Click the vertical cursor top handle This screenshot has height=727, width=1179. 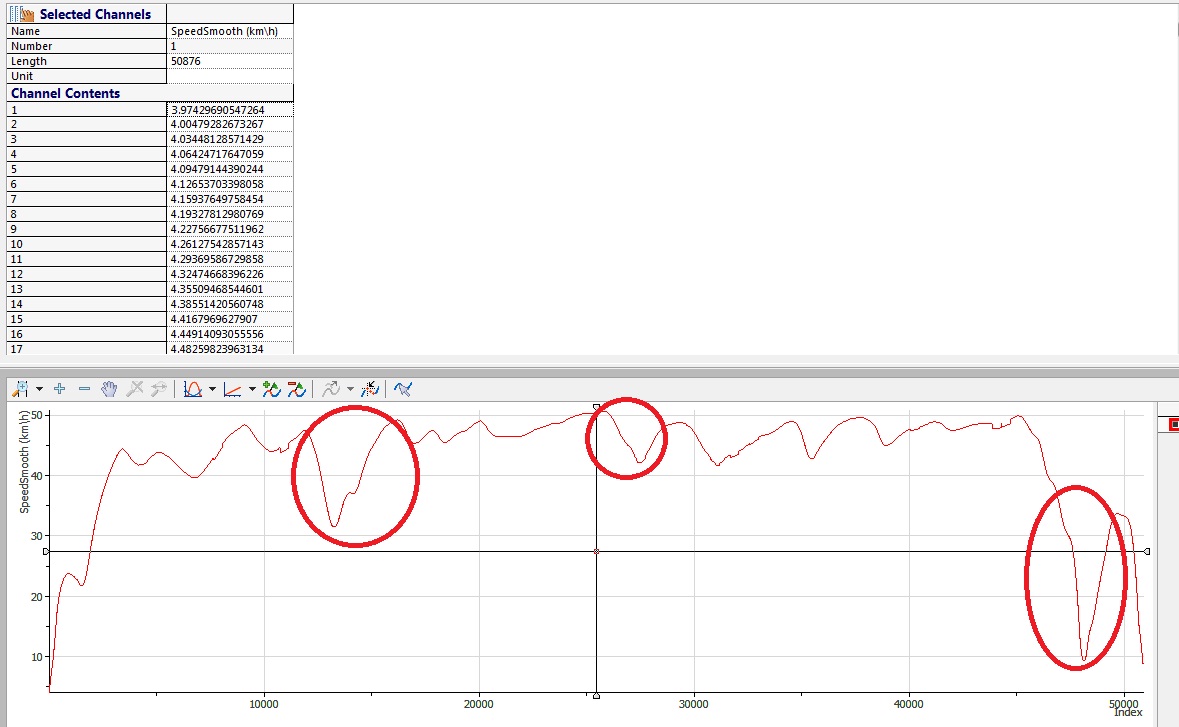(597, 406)
